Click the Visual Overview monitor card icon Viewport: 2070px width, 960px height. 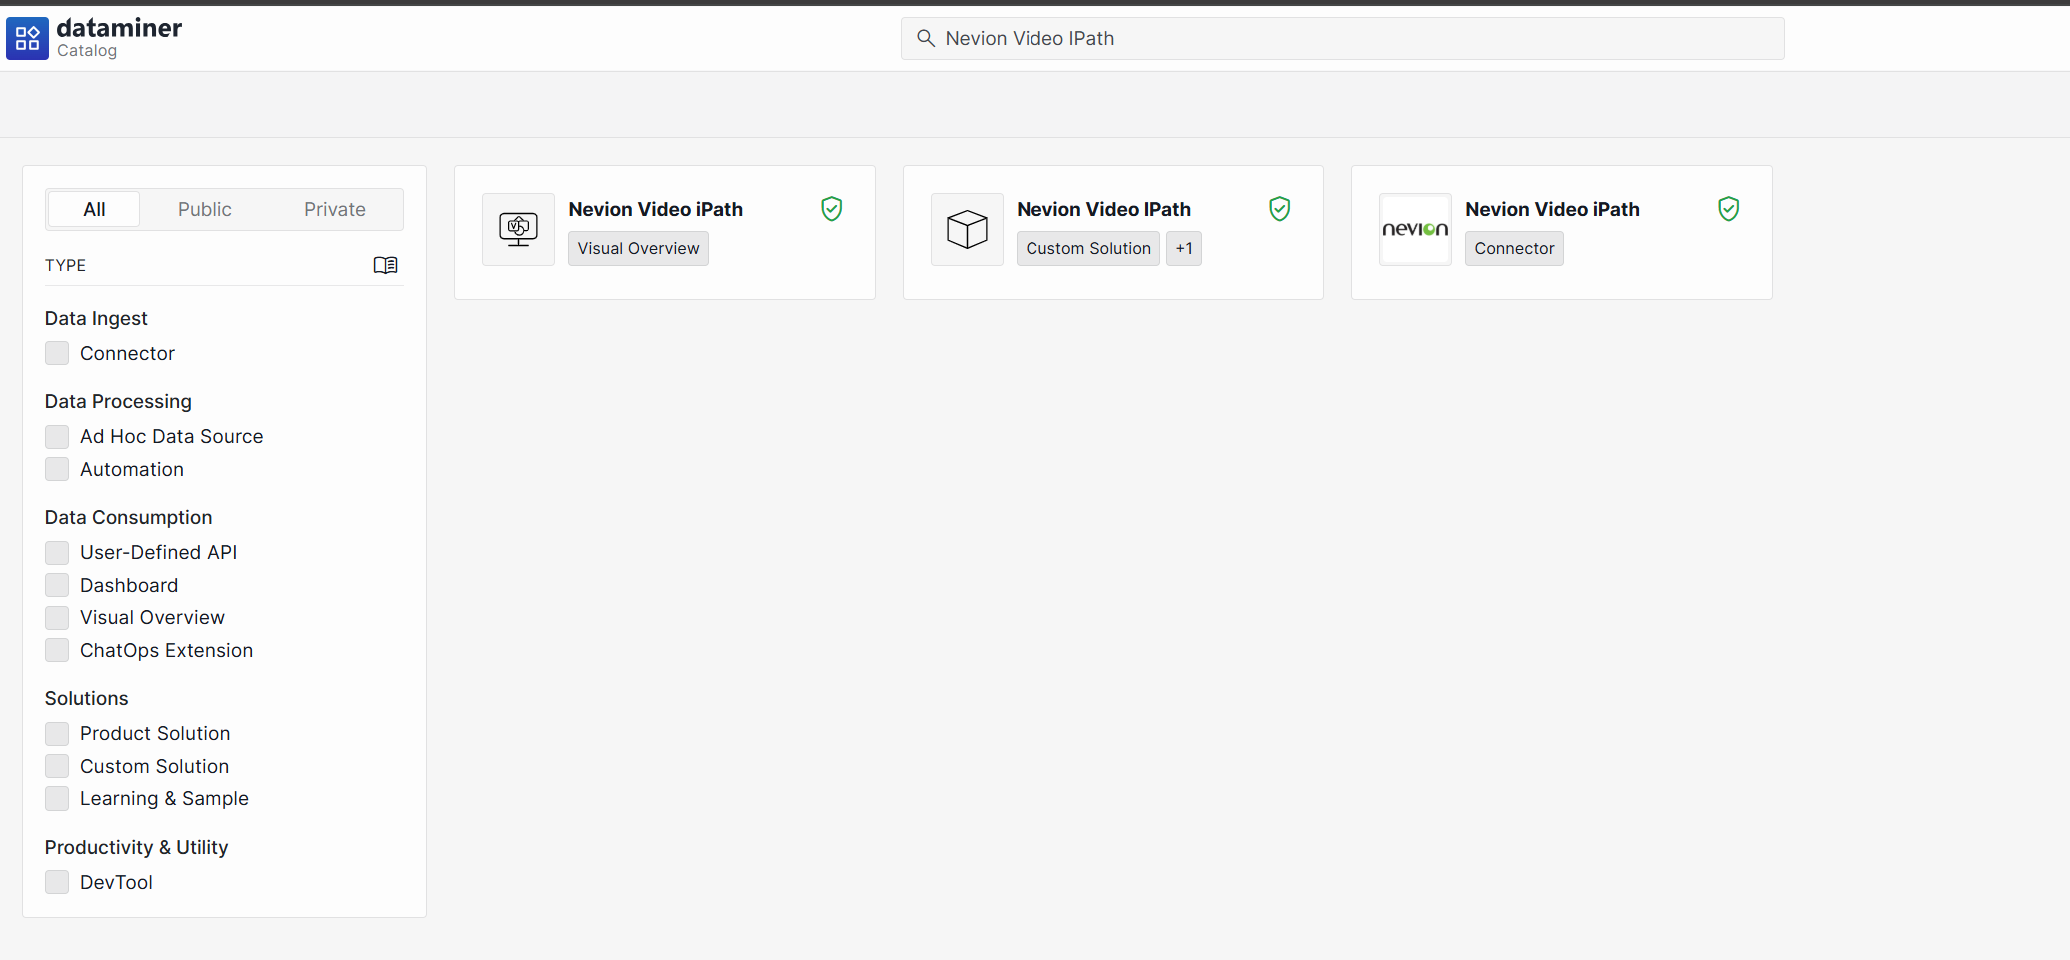[518, 229]
